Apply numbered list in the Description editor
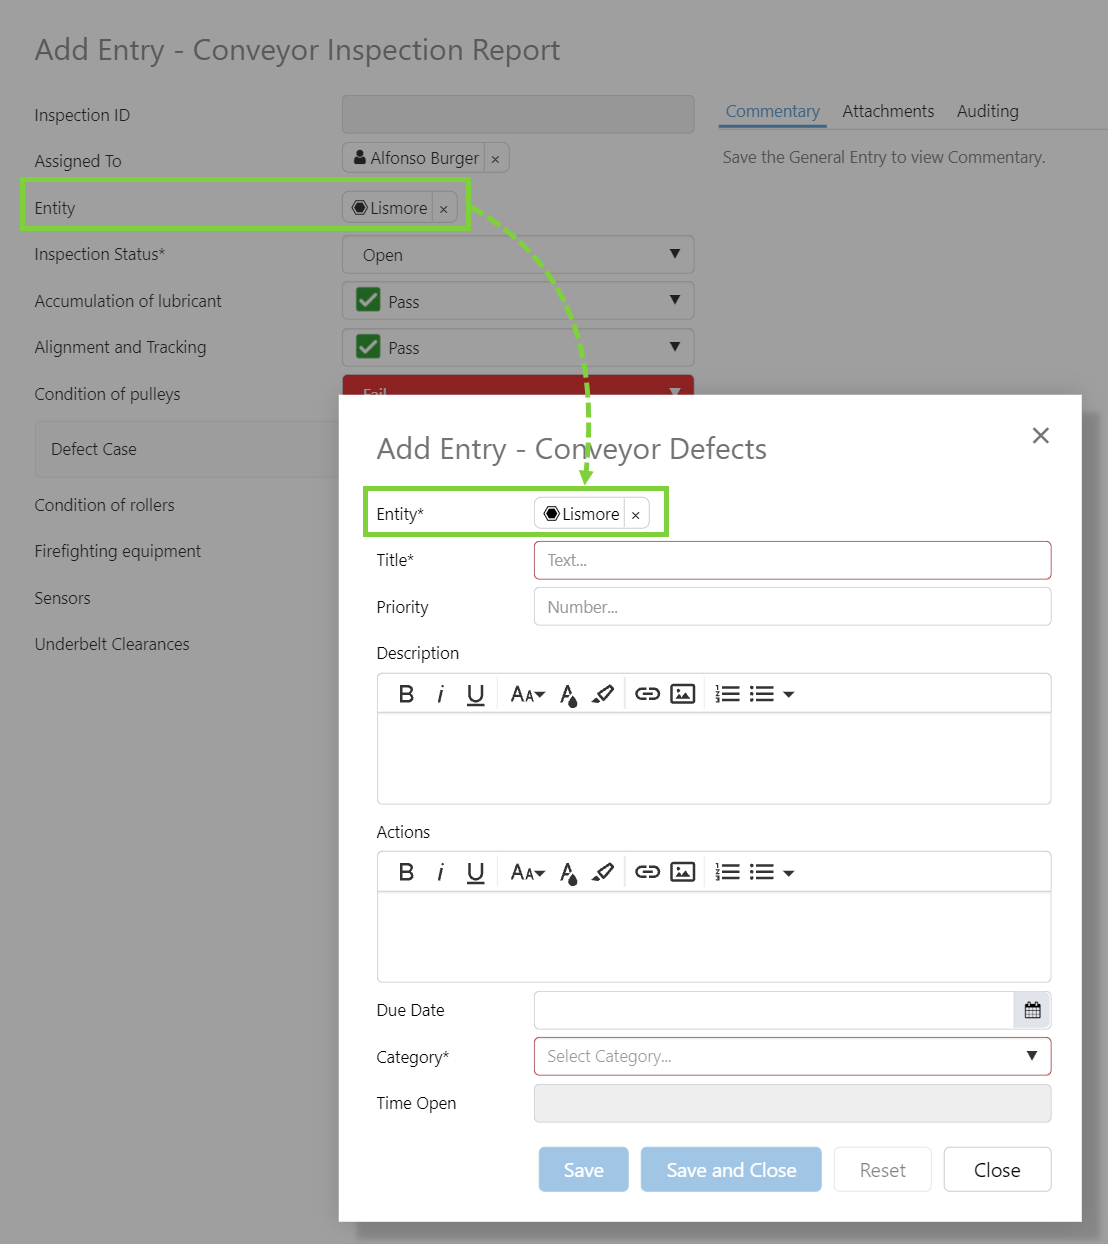 (727, 694)
